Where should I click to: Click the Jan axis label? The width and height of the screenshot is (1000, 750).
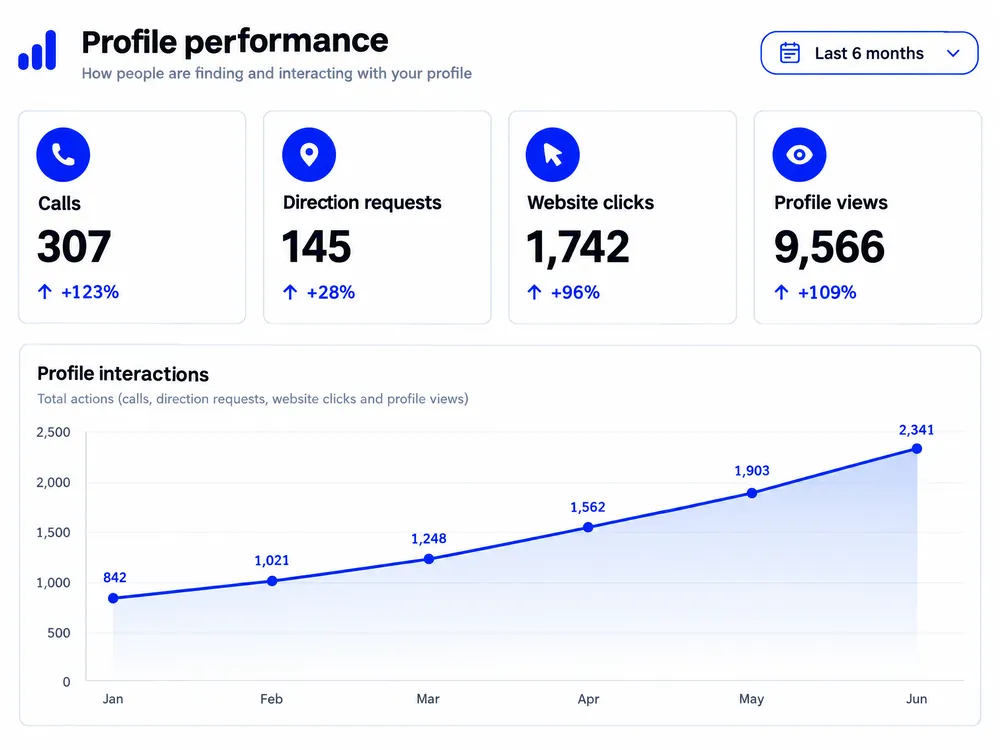point(113,699)
